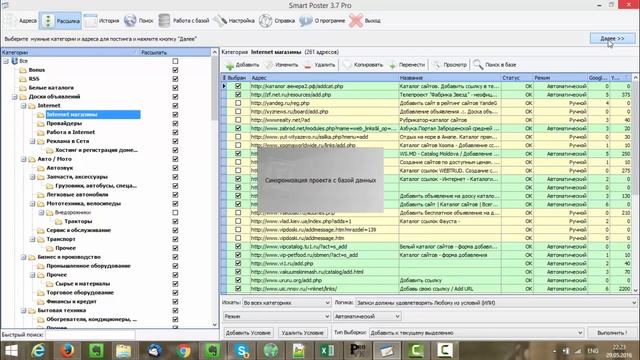Click the Далее >> button

coord(612,38)
